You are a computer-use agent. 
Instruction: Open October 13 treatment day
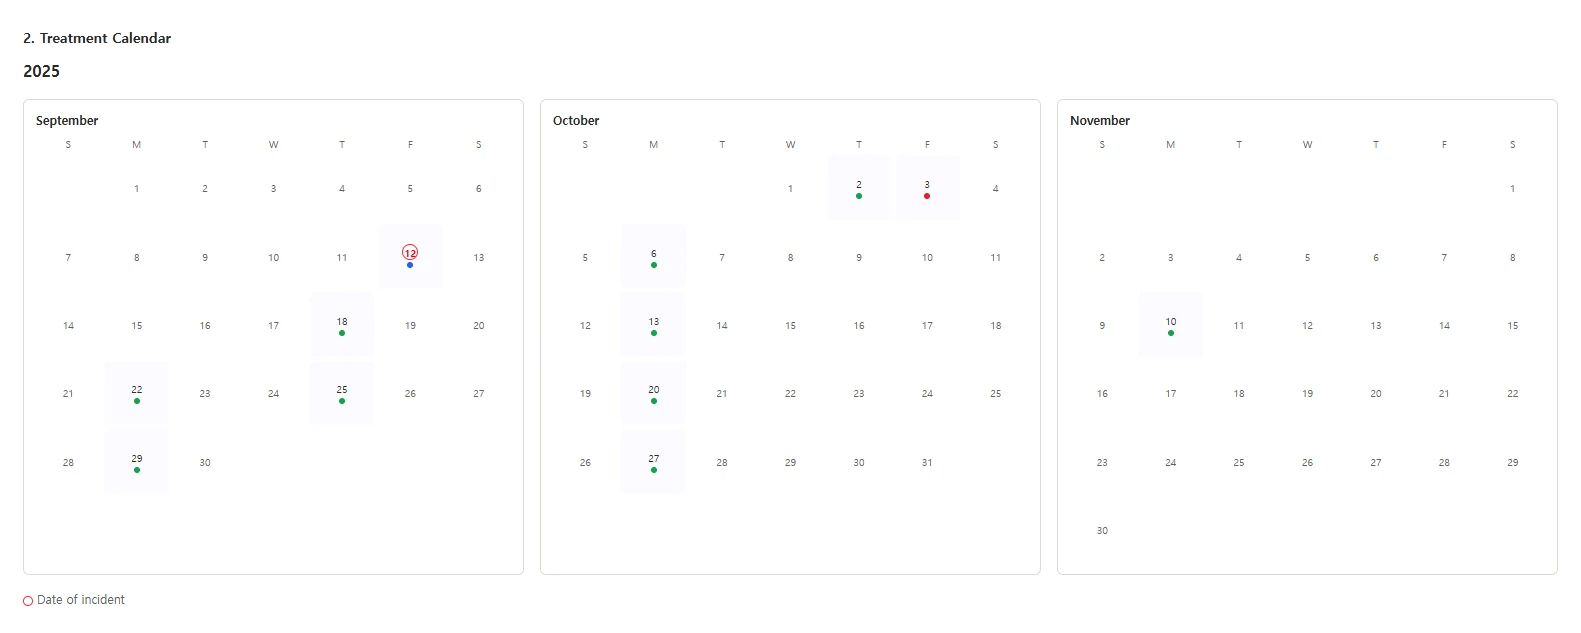654,325
